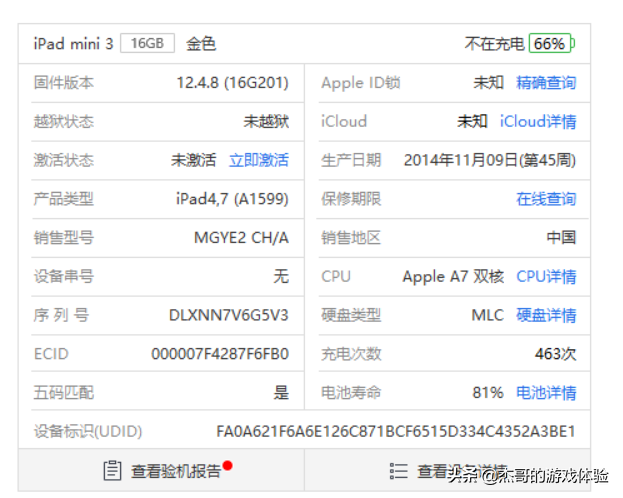
Task: Click the 保修期限 label
Action: coord(351,199)
